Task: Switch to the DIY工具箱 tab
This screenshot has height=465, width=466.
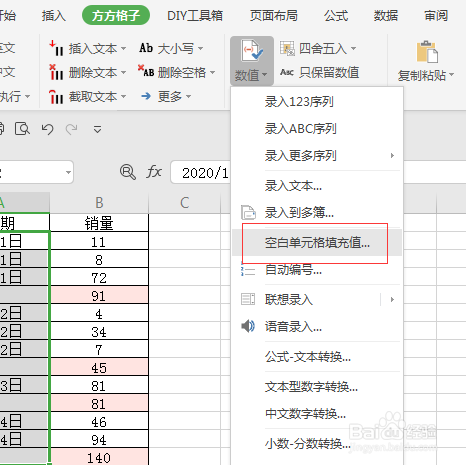Action: tap(195, 16)
